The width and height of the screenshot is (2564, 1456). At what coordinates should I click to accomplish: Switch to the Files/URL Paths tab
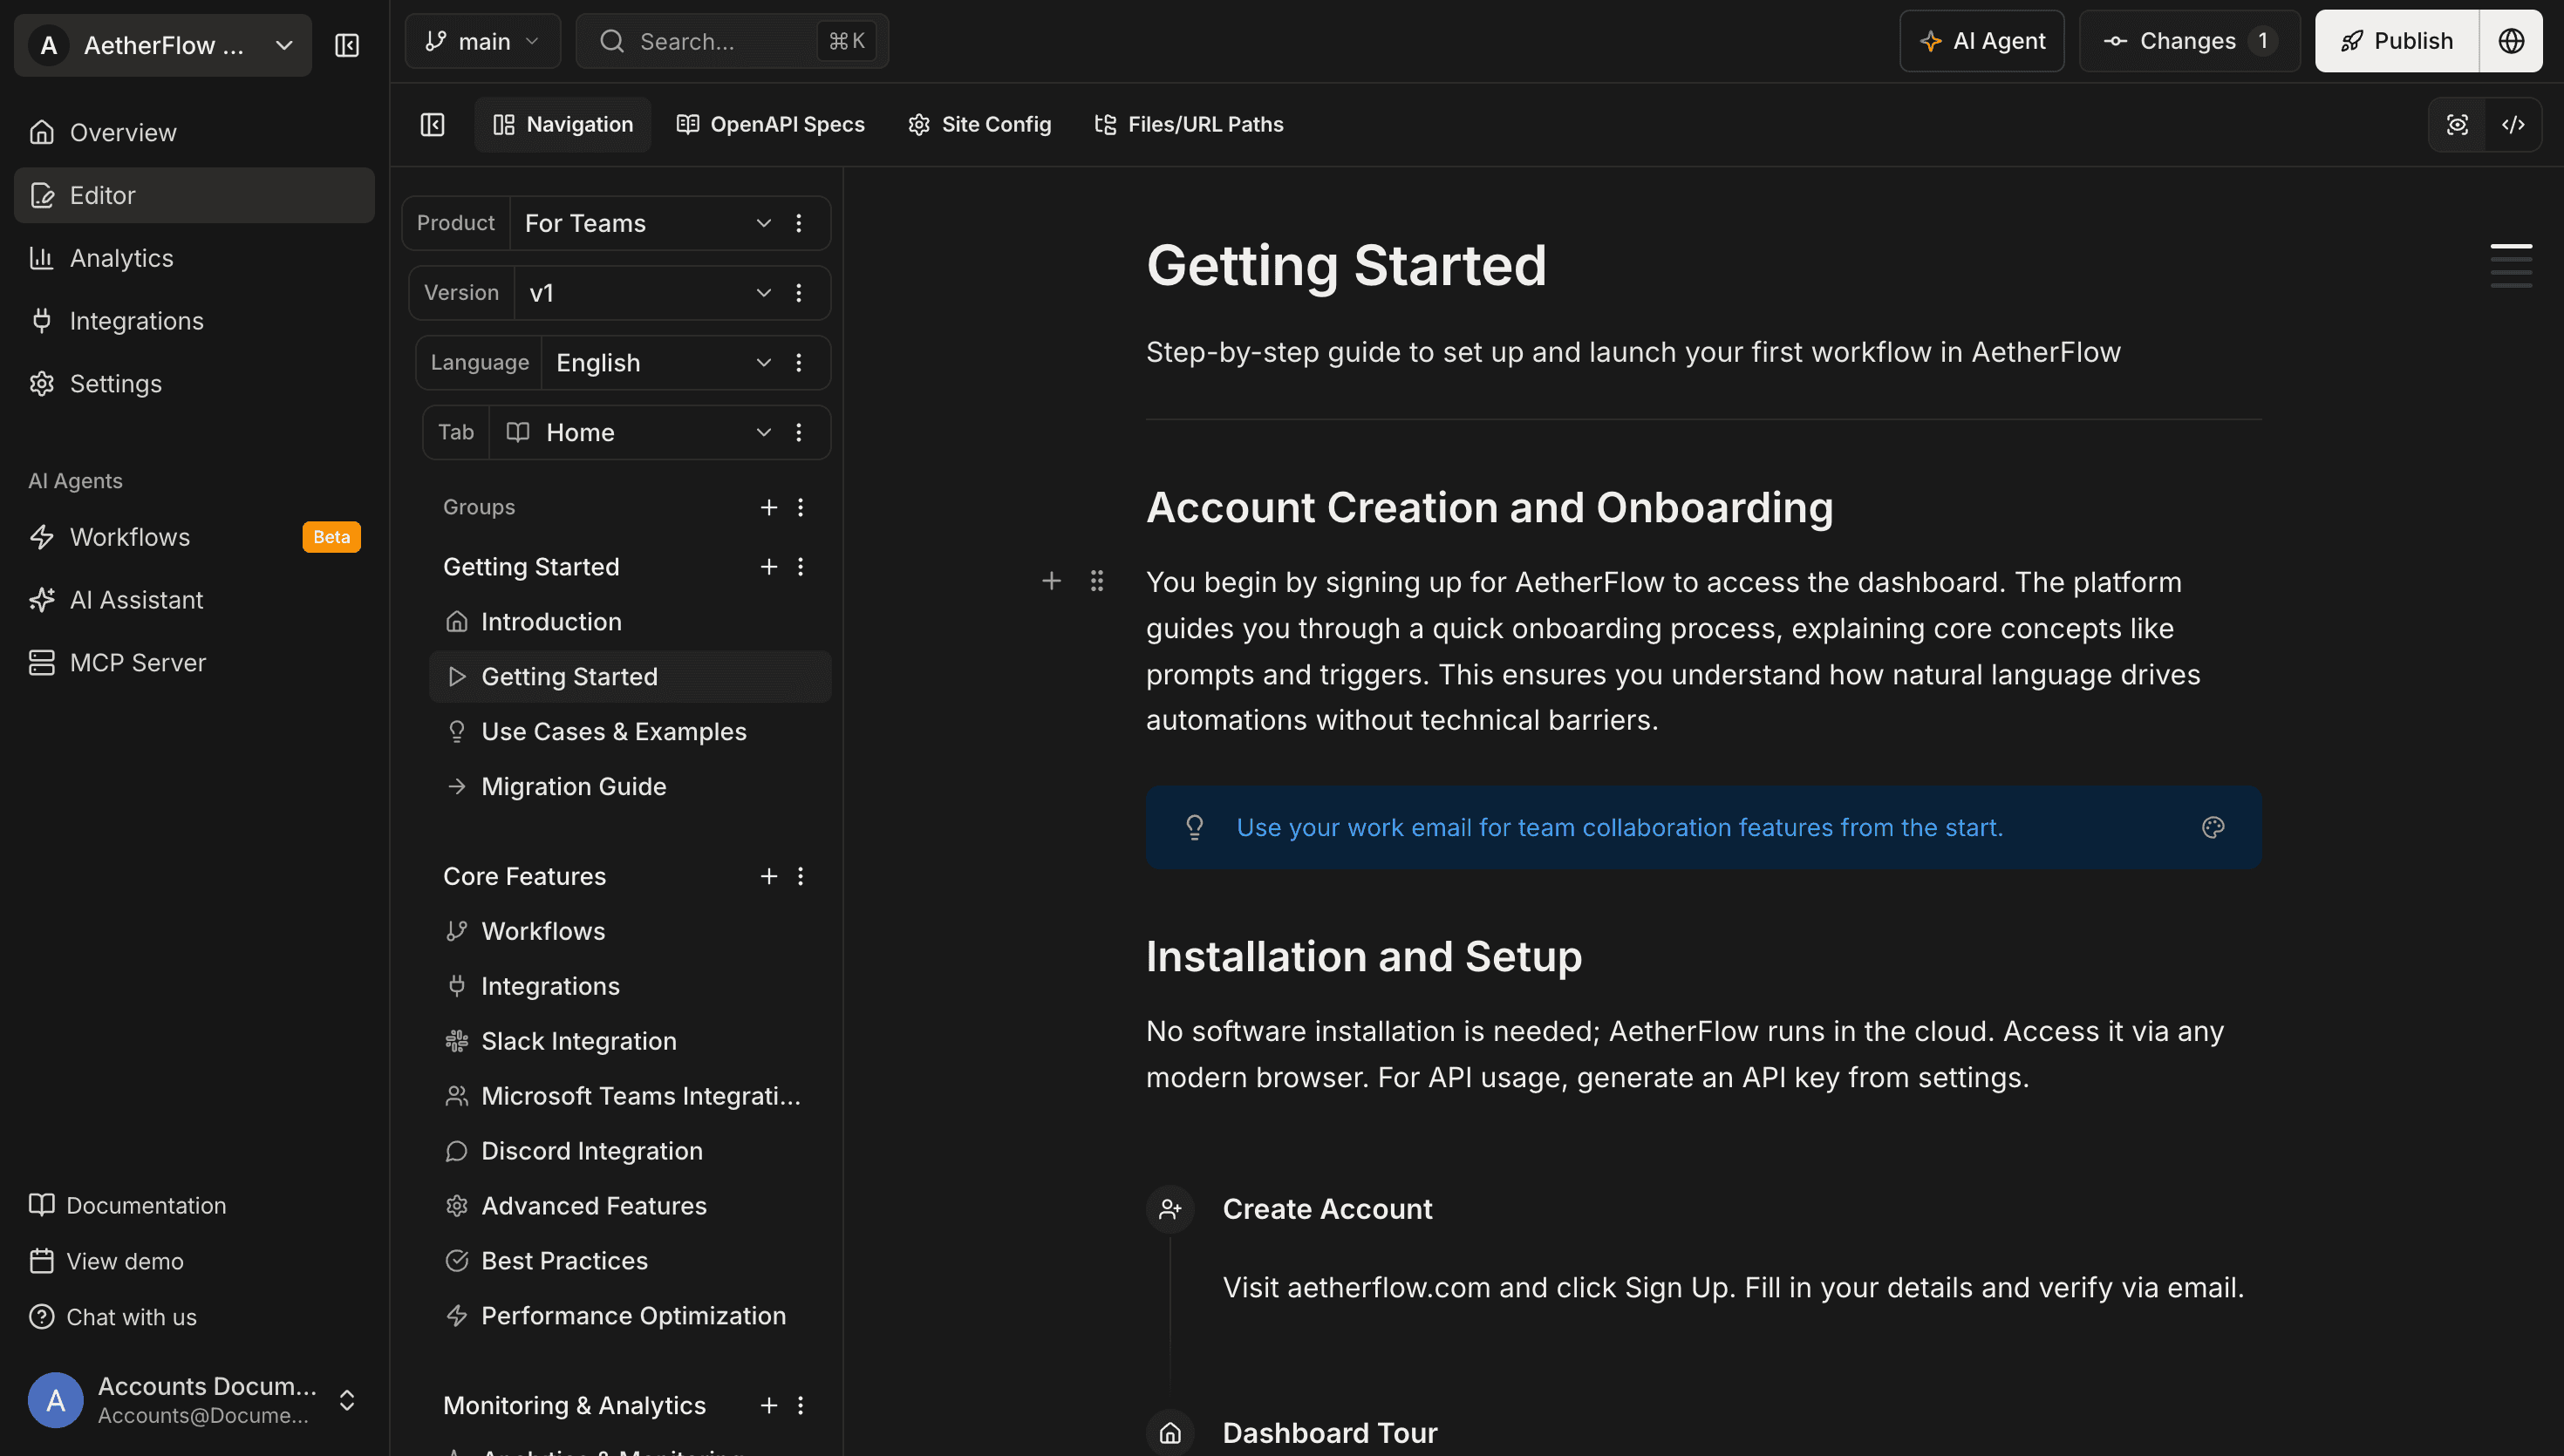tap(1189, 124)
